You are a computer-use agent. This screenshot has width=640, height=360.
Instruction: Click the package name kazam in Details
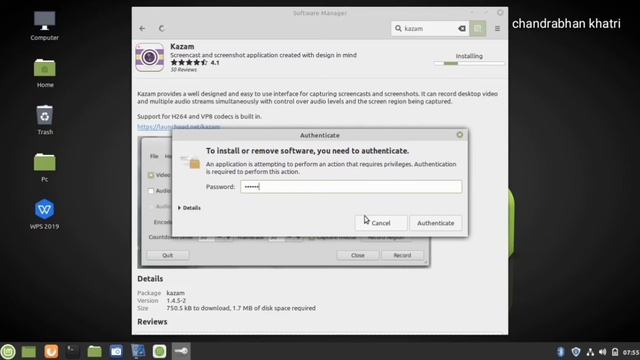pos(176,293)
